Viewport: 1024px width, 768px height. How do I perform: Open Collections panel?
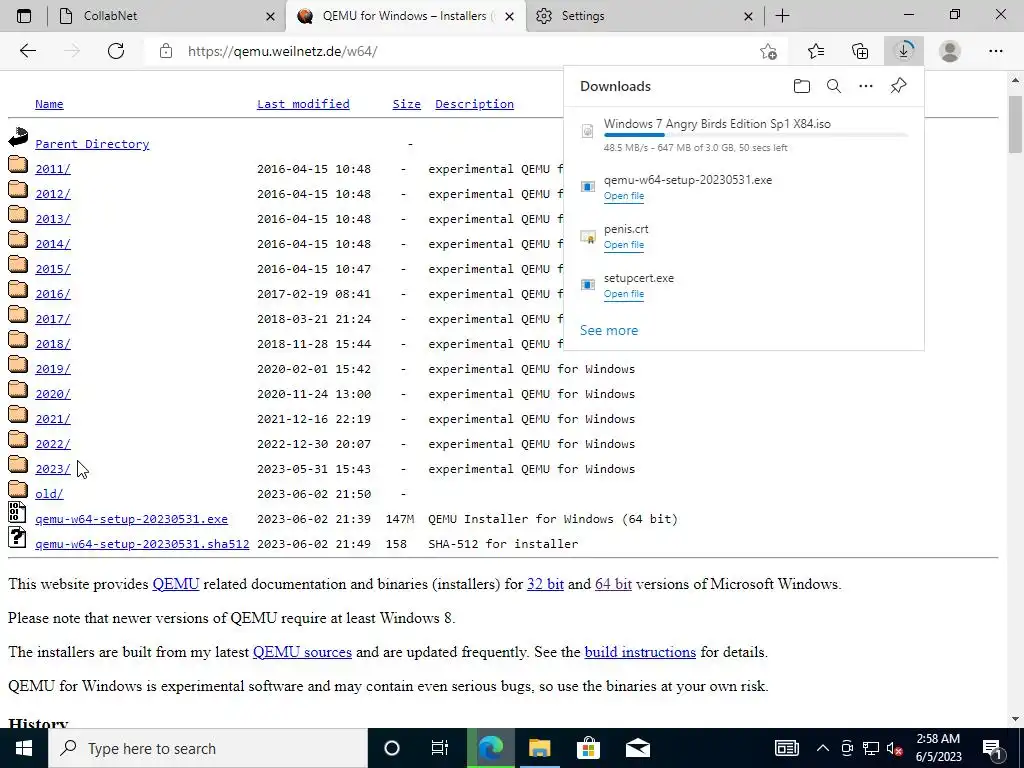click(x=860, y=51)
